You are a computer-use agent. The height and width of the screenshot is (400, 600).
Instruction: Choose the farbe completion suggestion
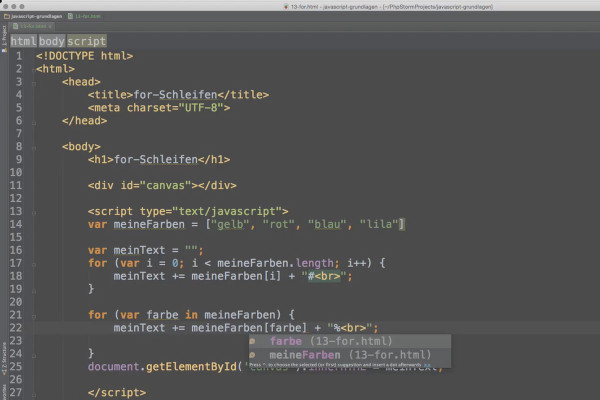(350, 341)
